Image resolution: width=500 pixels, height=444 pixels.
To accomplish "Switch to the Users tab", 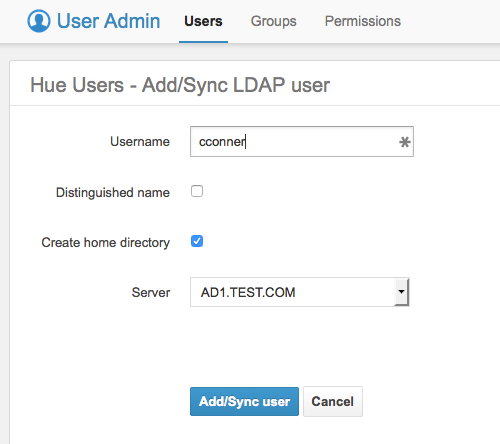I will click(x=203, y=21).
